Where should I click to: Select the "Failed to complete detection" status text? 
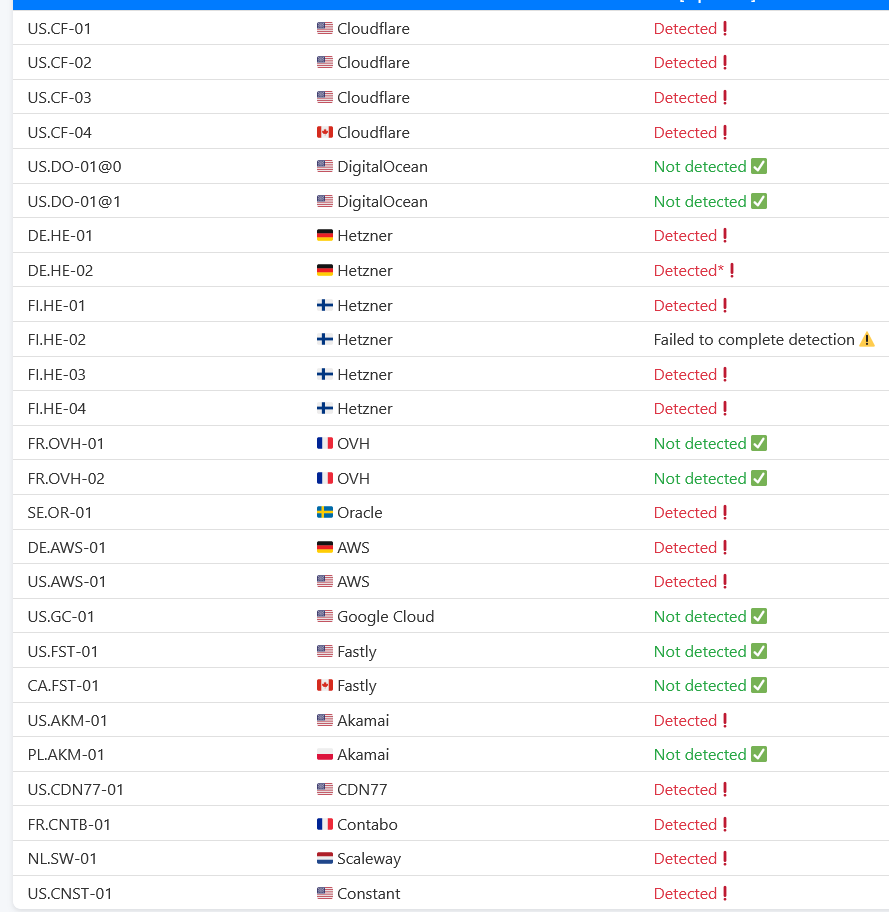click(x=754, y=340)
